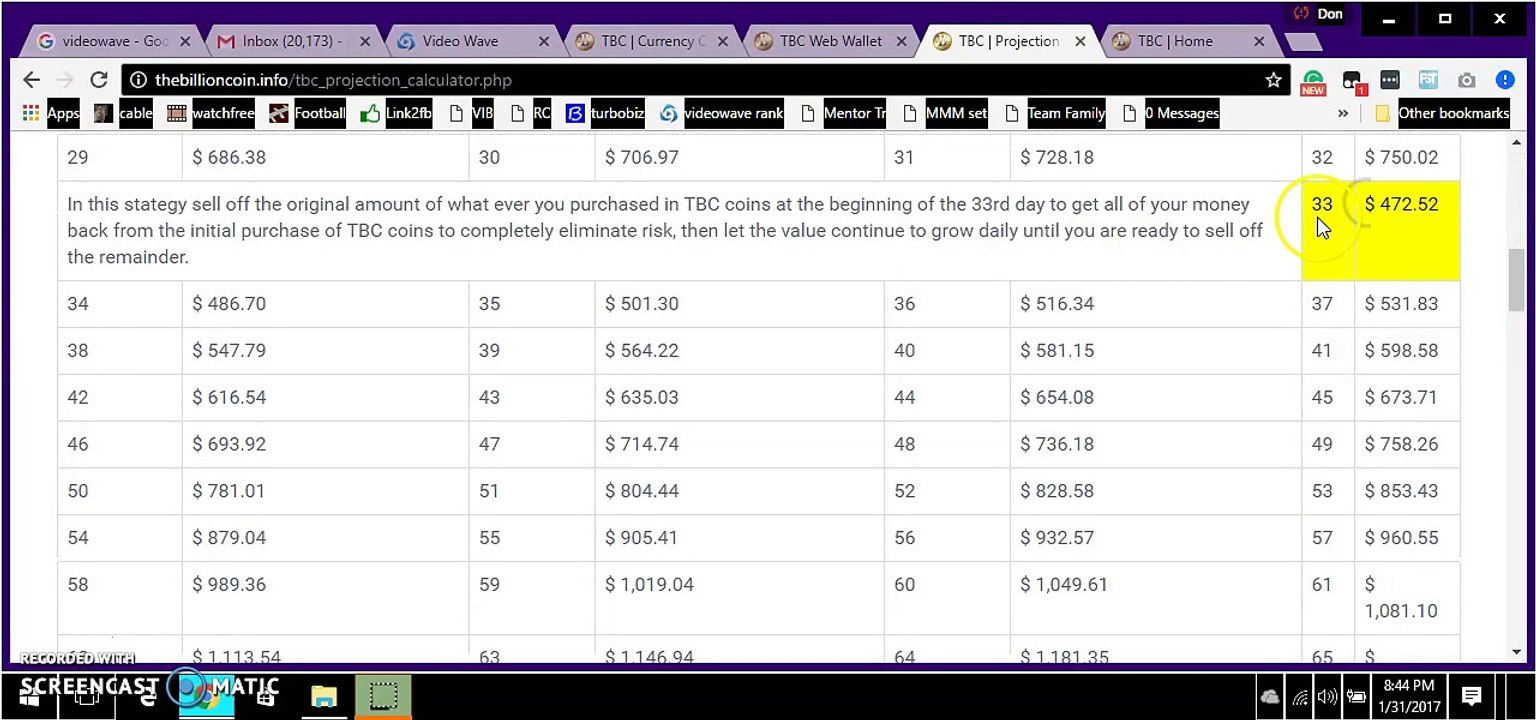Open the camera extension icon
The height and width of the screenshot is (720, 1536).
(x=1466, y=80)
